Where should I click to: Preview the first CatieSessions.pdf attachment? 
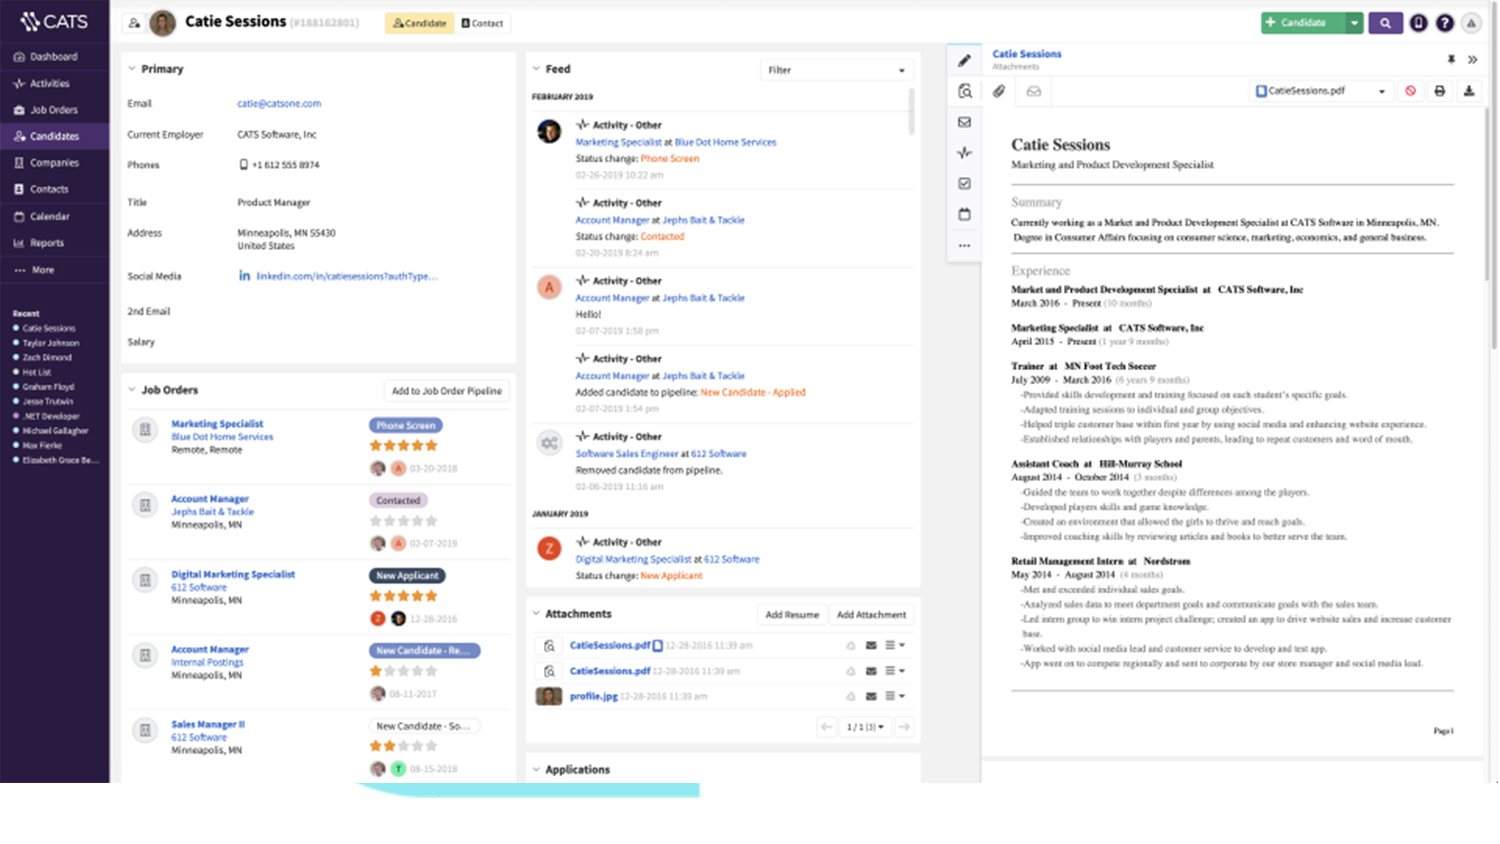tap(549, 646)
